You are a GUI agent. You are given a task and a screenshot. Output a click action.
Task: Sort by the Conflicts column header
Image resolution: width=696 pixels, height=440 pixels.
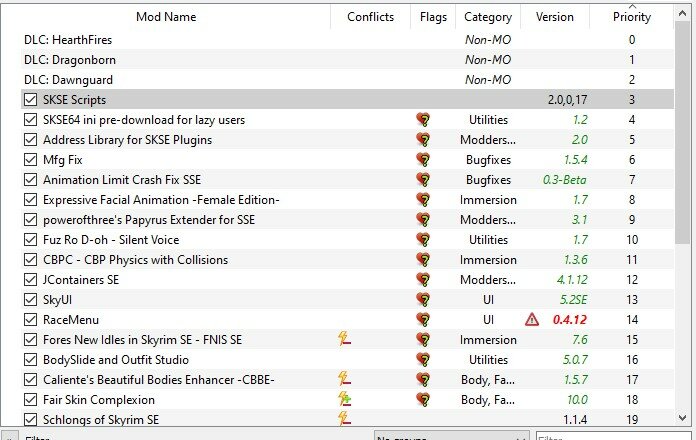pyautogui.click(x=371, y=17)
